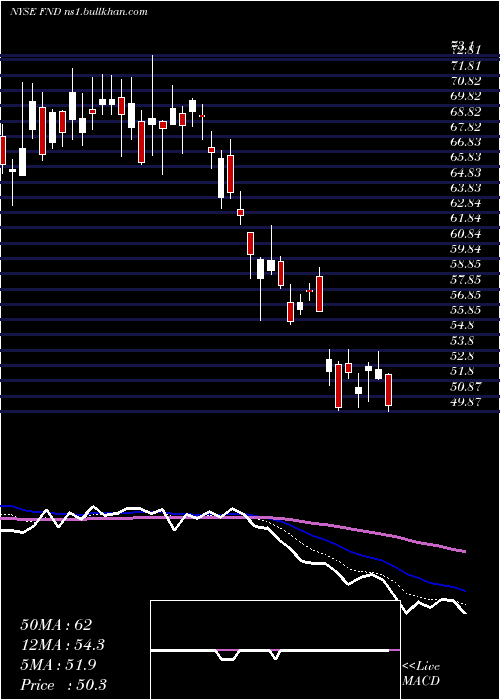Screen dimensions: 500x700
Task: Click the pink 50MA line's right end
Action: [464, 552]
